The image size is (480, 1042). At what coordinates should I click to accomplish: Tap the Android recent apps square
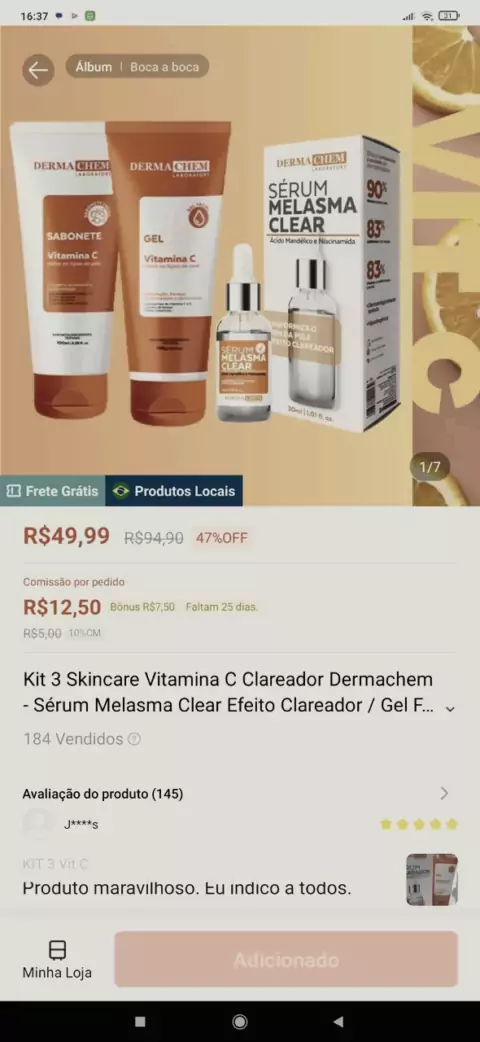point(140,1021)
